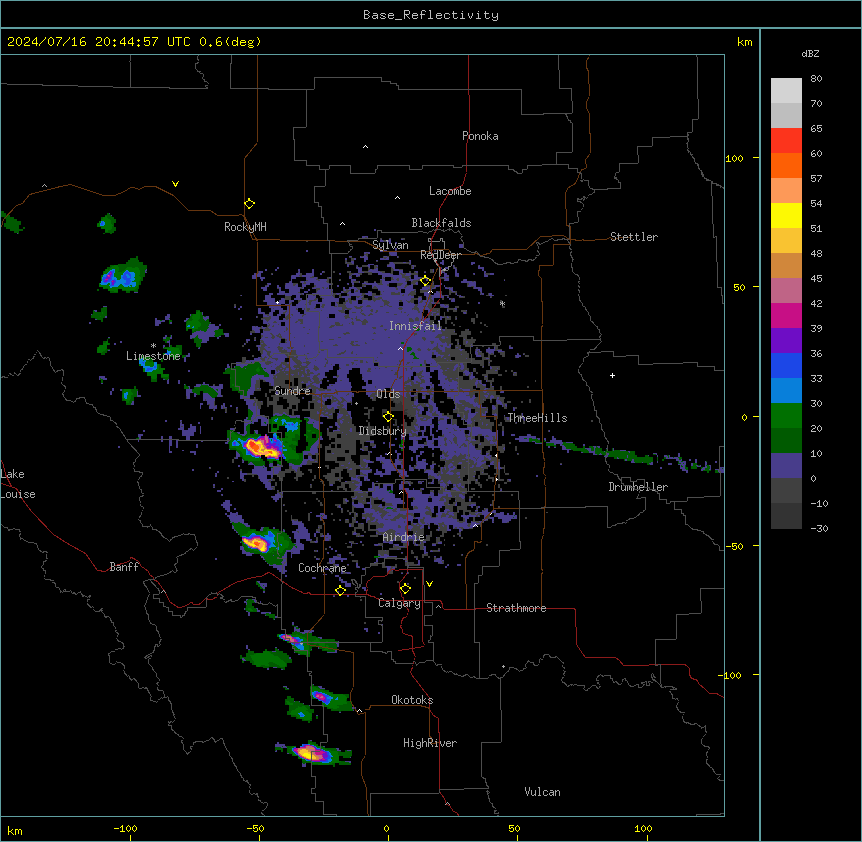The height and width of the screenshot is (842, 862).
Task: Click the dBZ legend heading
Action: (810, 54)
